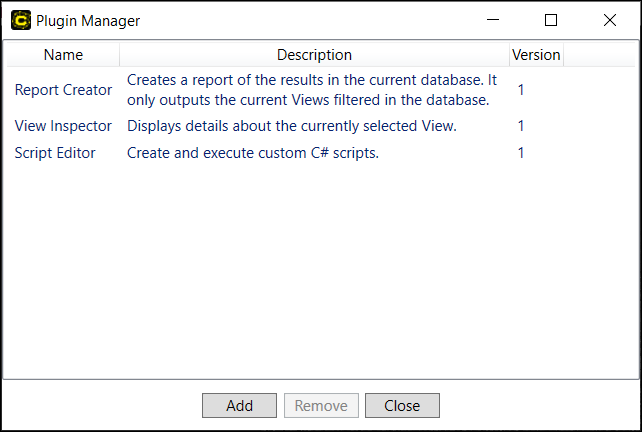
Task: Click the Description column header
Action: (x=314, y=55)
